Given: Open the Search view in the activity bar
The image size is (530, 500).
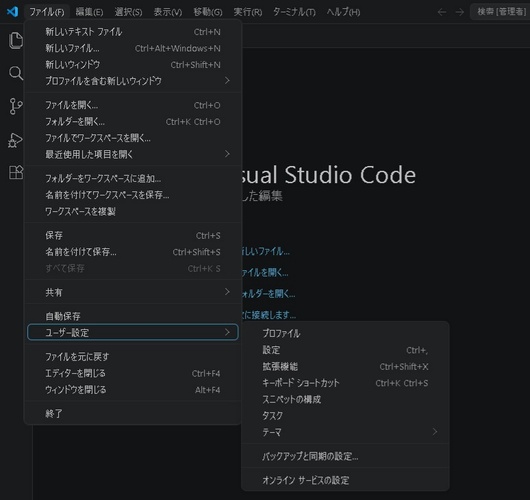Looking at the screenshot, I should 16,73.
